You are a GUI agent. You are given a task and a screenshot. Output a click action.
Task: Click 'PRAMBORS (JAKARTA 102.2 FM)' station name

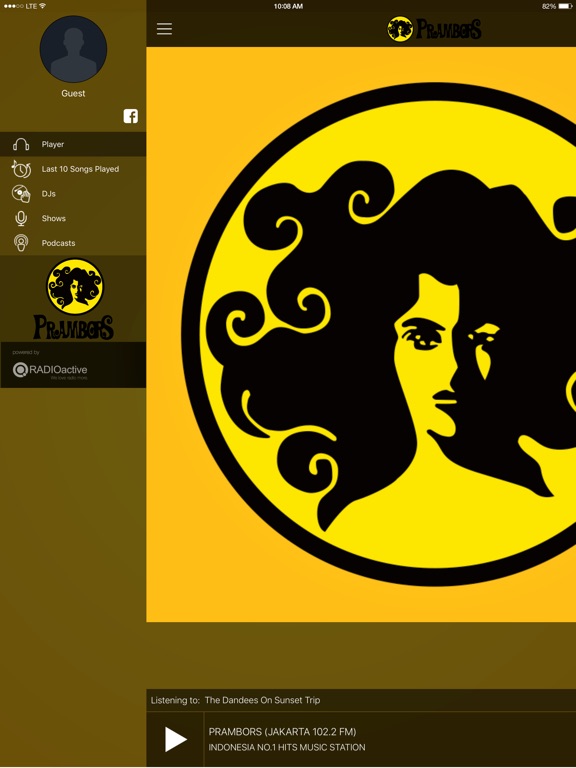pos(283,732)
